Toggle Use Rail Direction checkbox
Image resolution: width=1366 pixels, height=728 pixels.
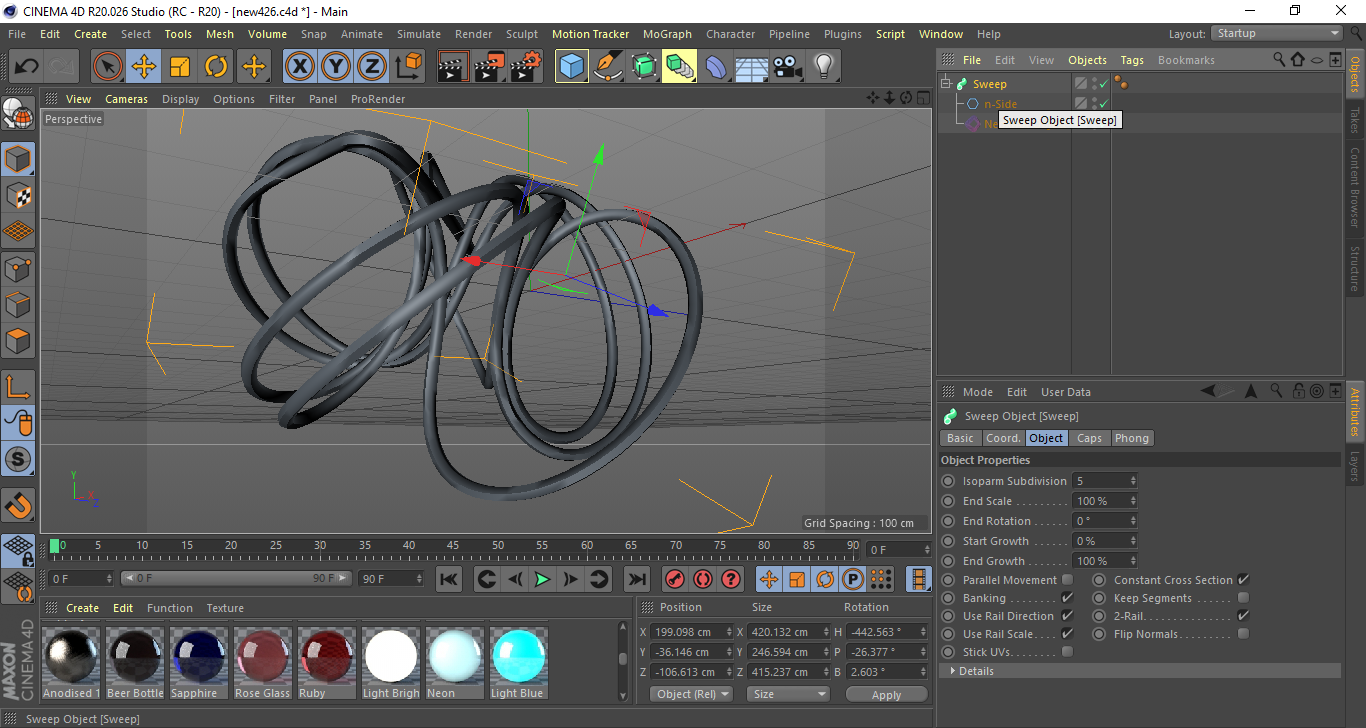click(x=1067, y=616)
